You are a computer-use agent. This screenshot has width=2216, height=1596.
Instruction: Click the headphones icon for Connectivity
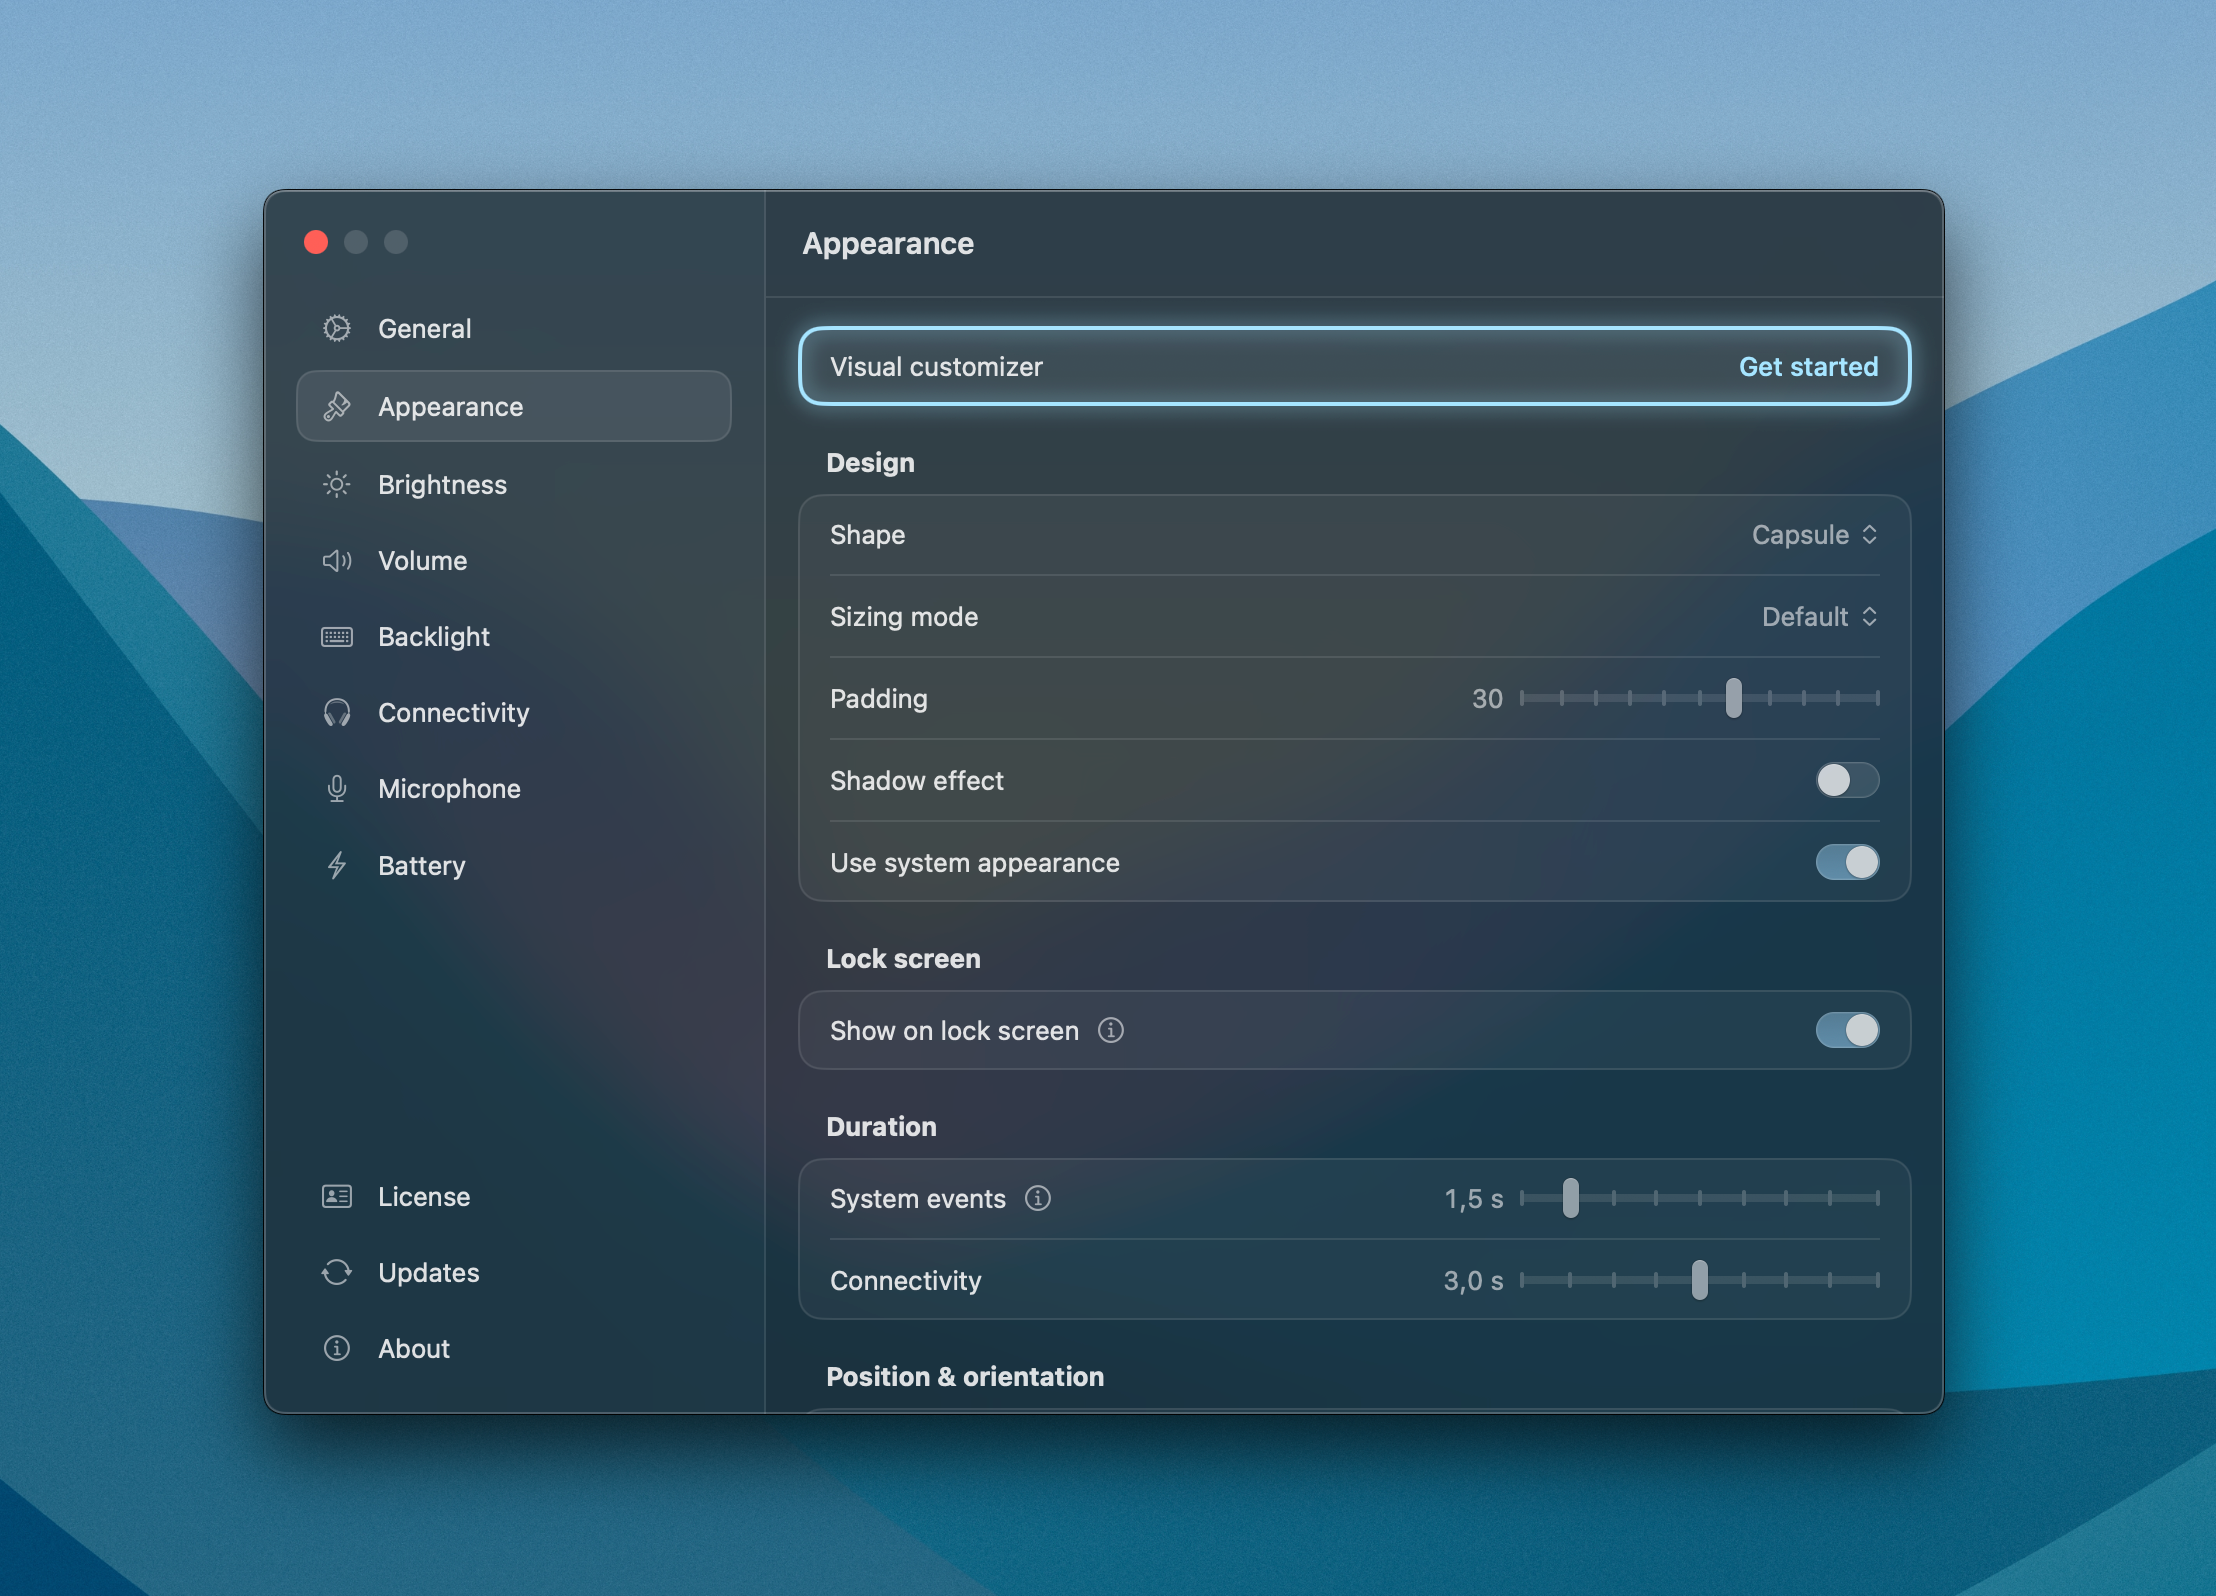(337, 713)
